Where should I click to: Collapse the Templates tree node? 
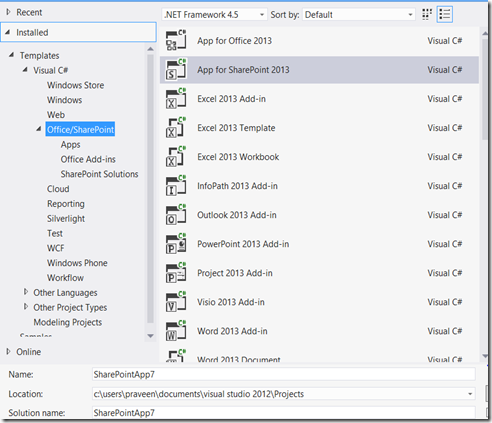pyautogui.click(x=11, y=55)
